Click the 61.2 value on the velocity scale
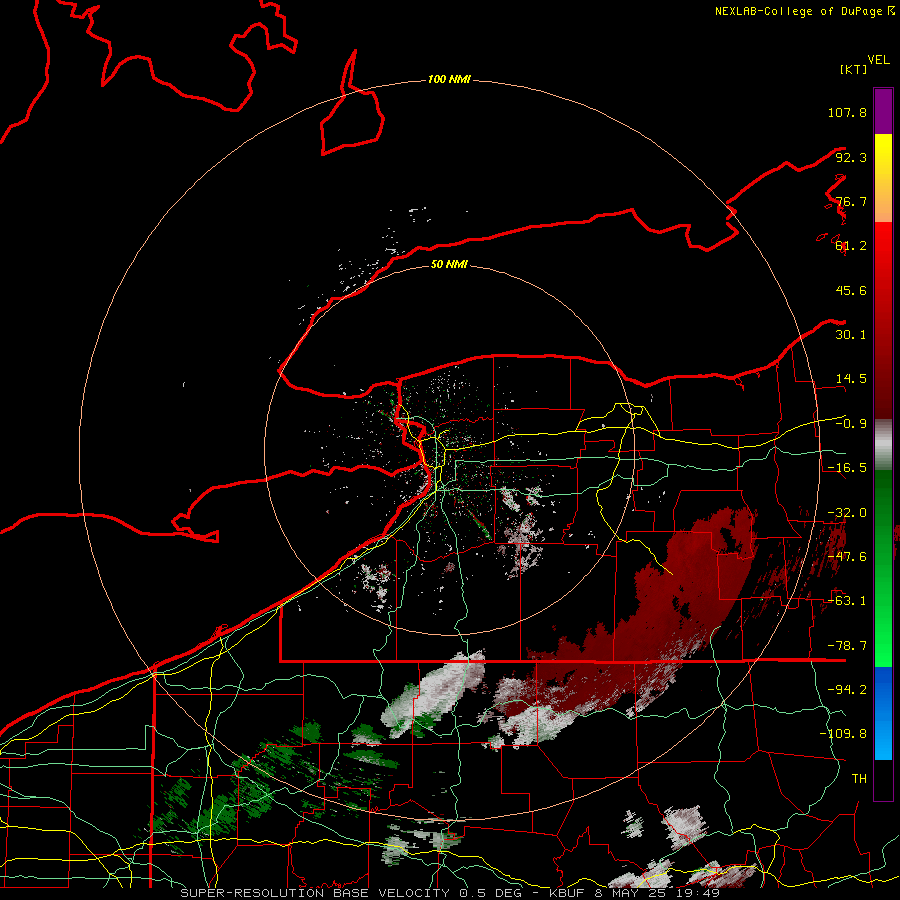This screenshot has height=900, width=900. point(851,246)
